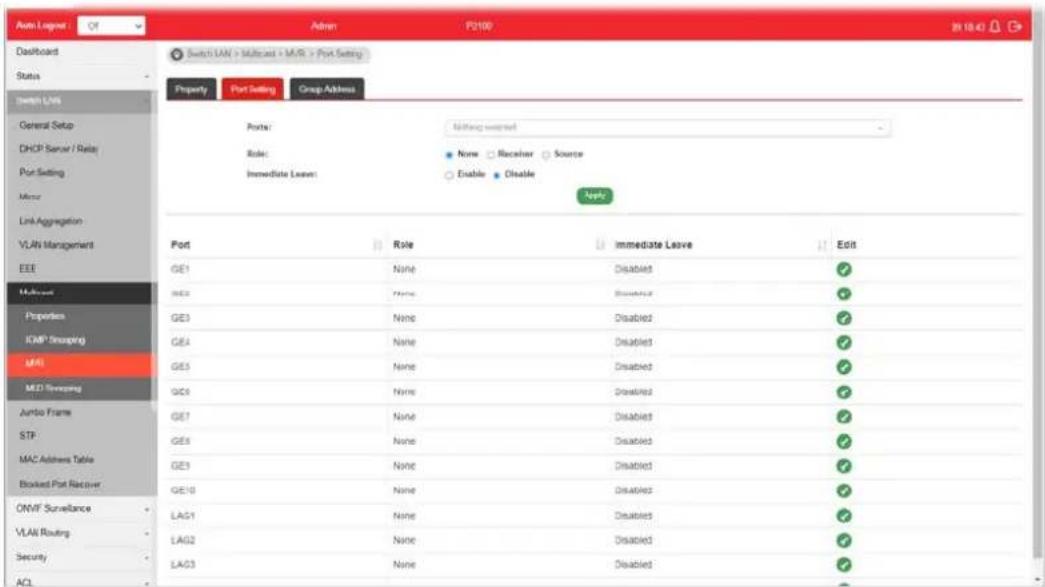This screenshot has width=1045, height=587.
Task: Enable Immediate Leave radio option
Action: [449, 175]
